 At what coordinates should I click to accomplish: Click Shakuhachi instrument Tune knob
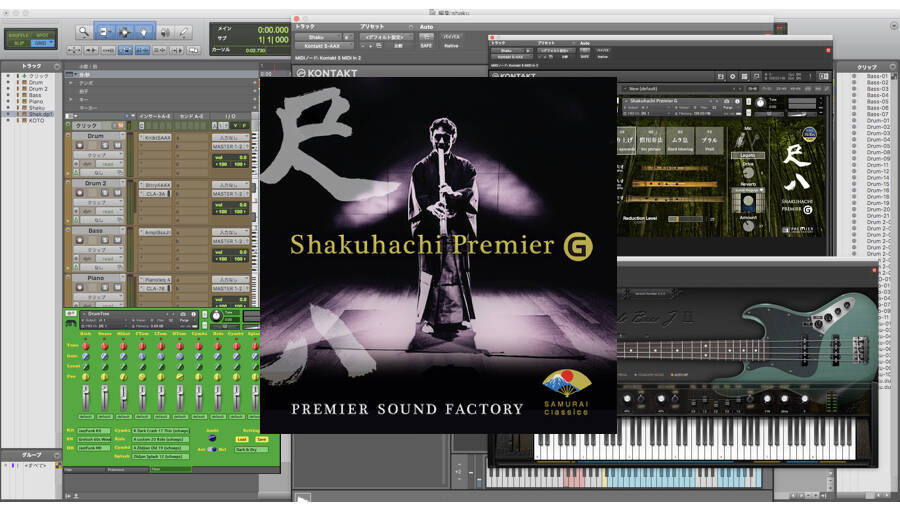[x=761, y=103]
